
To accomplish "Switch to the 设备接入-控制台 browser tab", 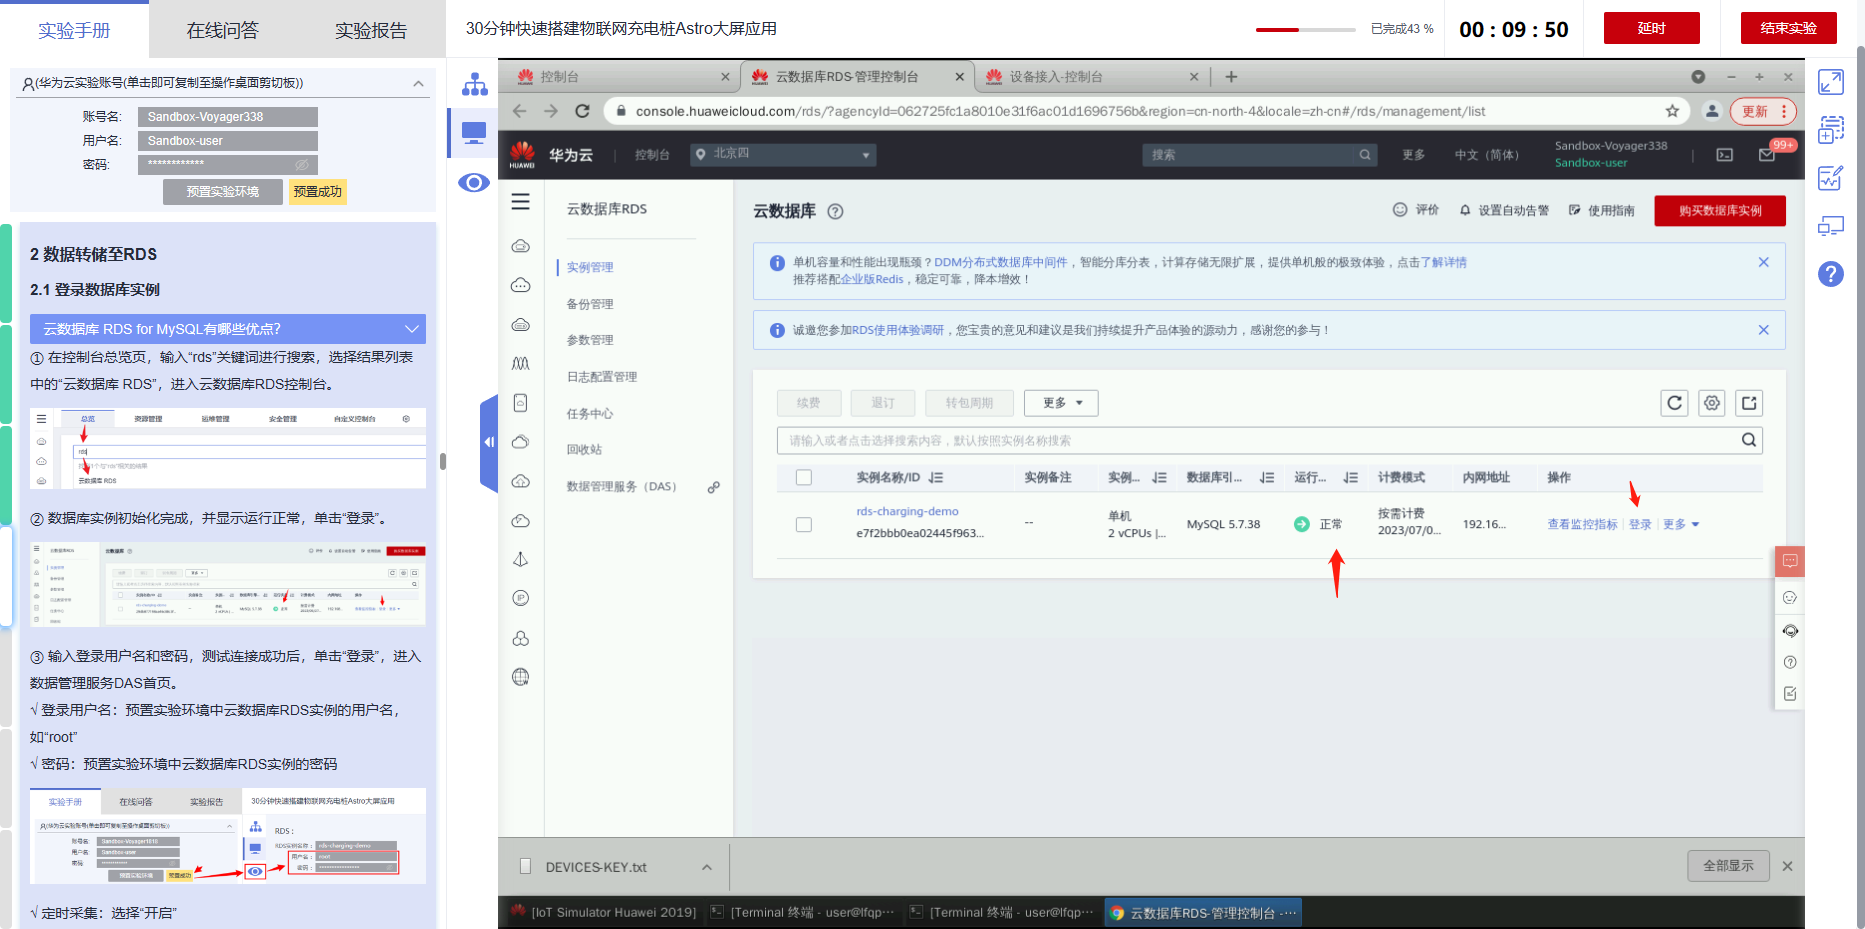I will point(1090,77).
